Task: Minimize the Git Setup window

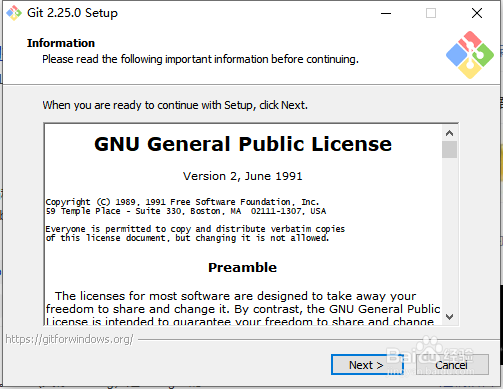Action: click(386, 13)
